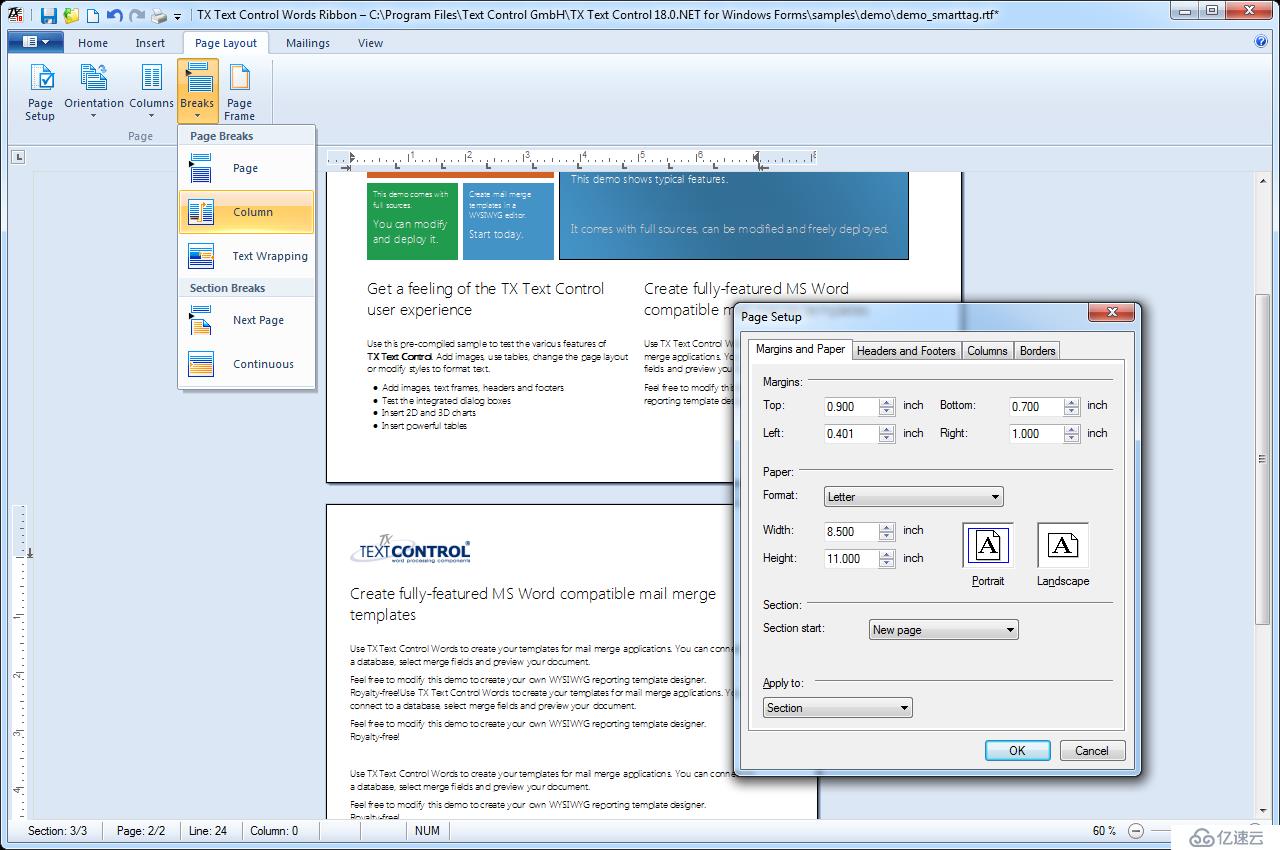Click the TX Text Control logo in the document
This screenshot has height=850, width=1280.
411,547
